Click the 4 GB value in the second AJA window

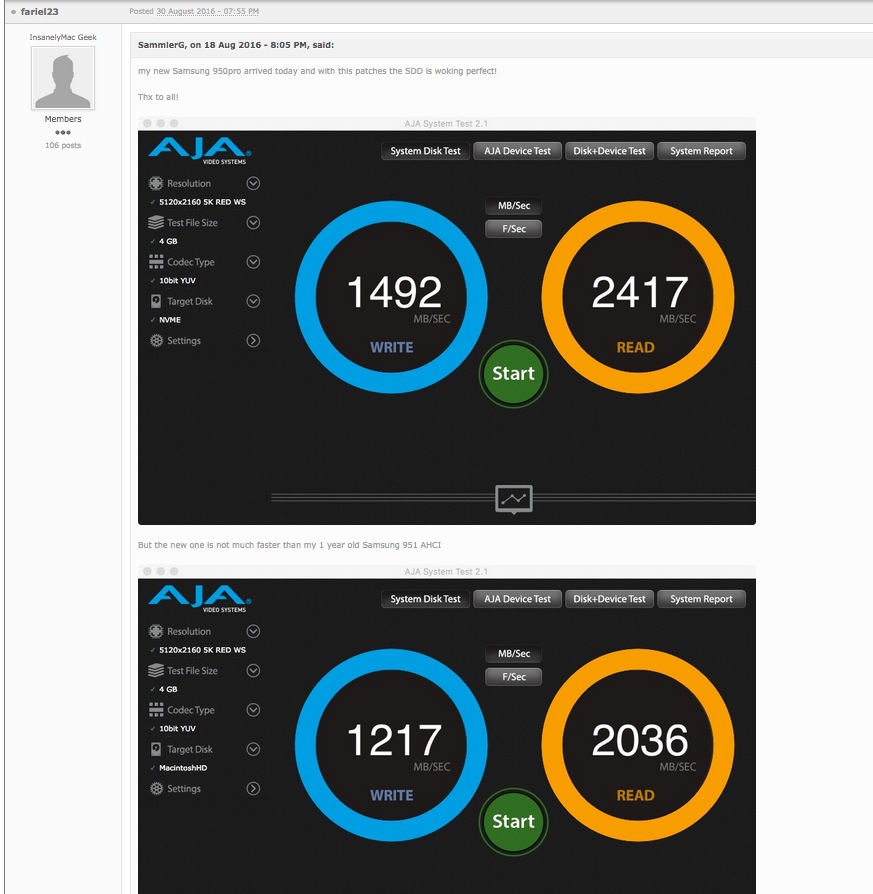[x=168, y=689]
